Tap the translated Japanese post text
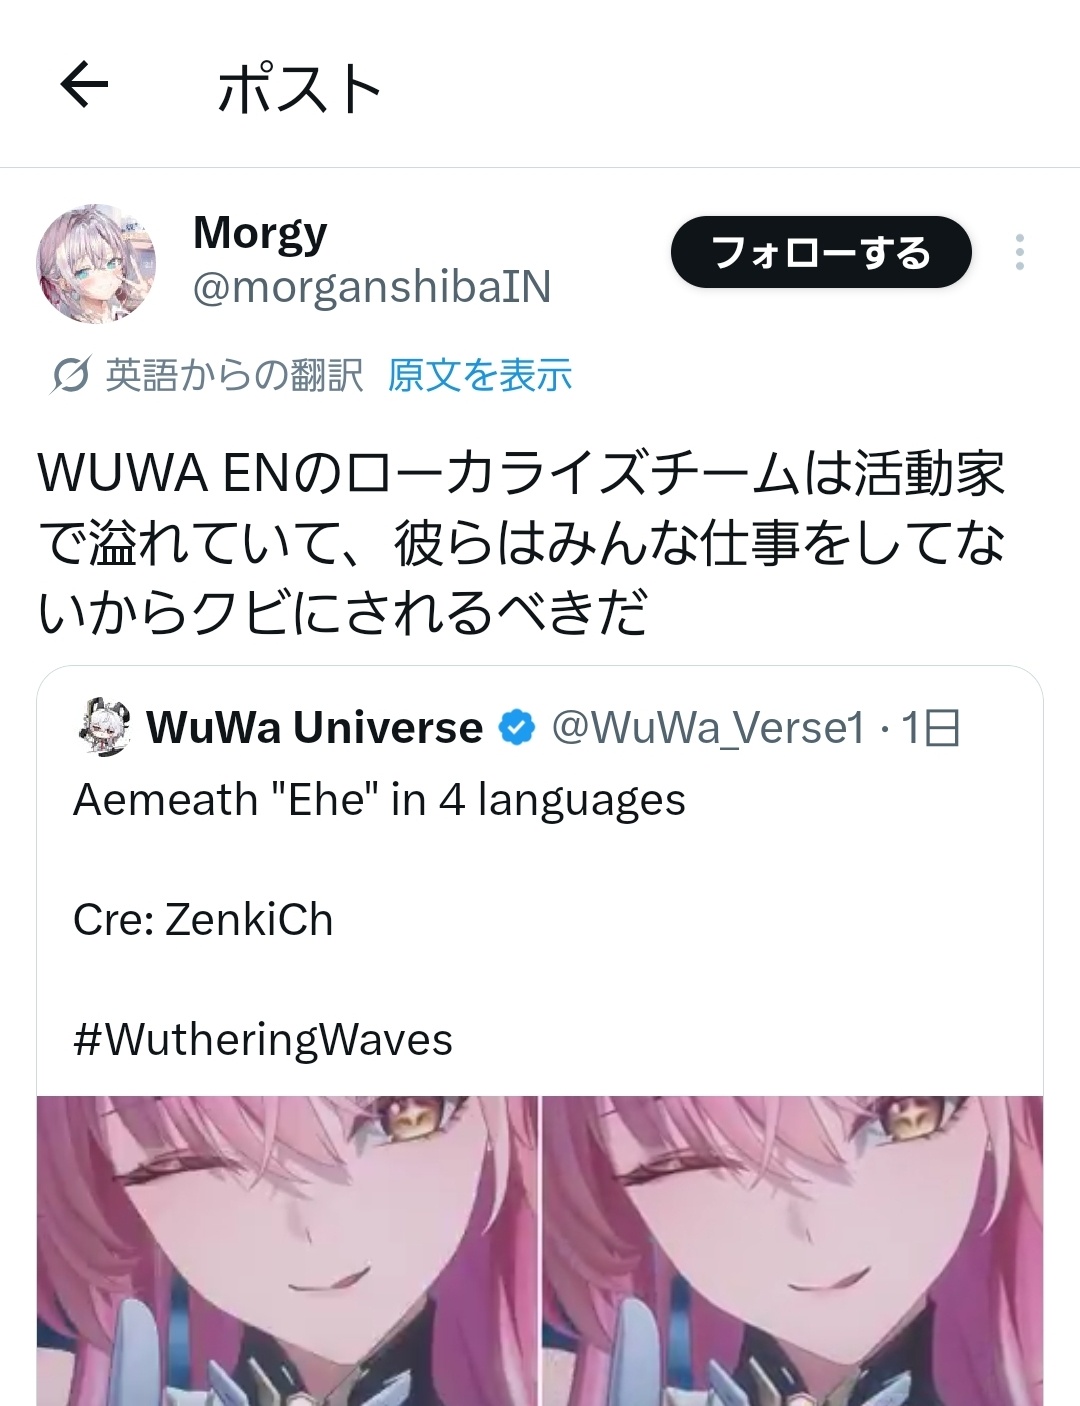 pyautogui.click(x=521, y=544)
